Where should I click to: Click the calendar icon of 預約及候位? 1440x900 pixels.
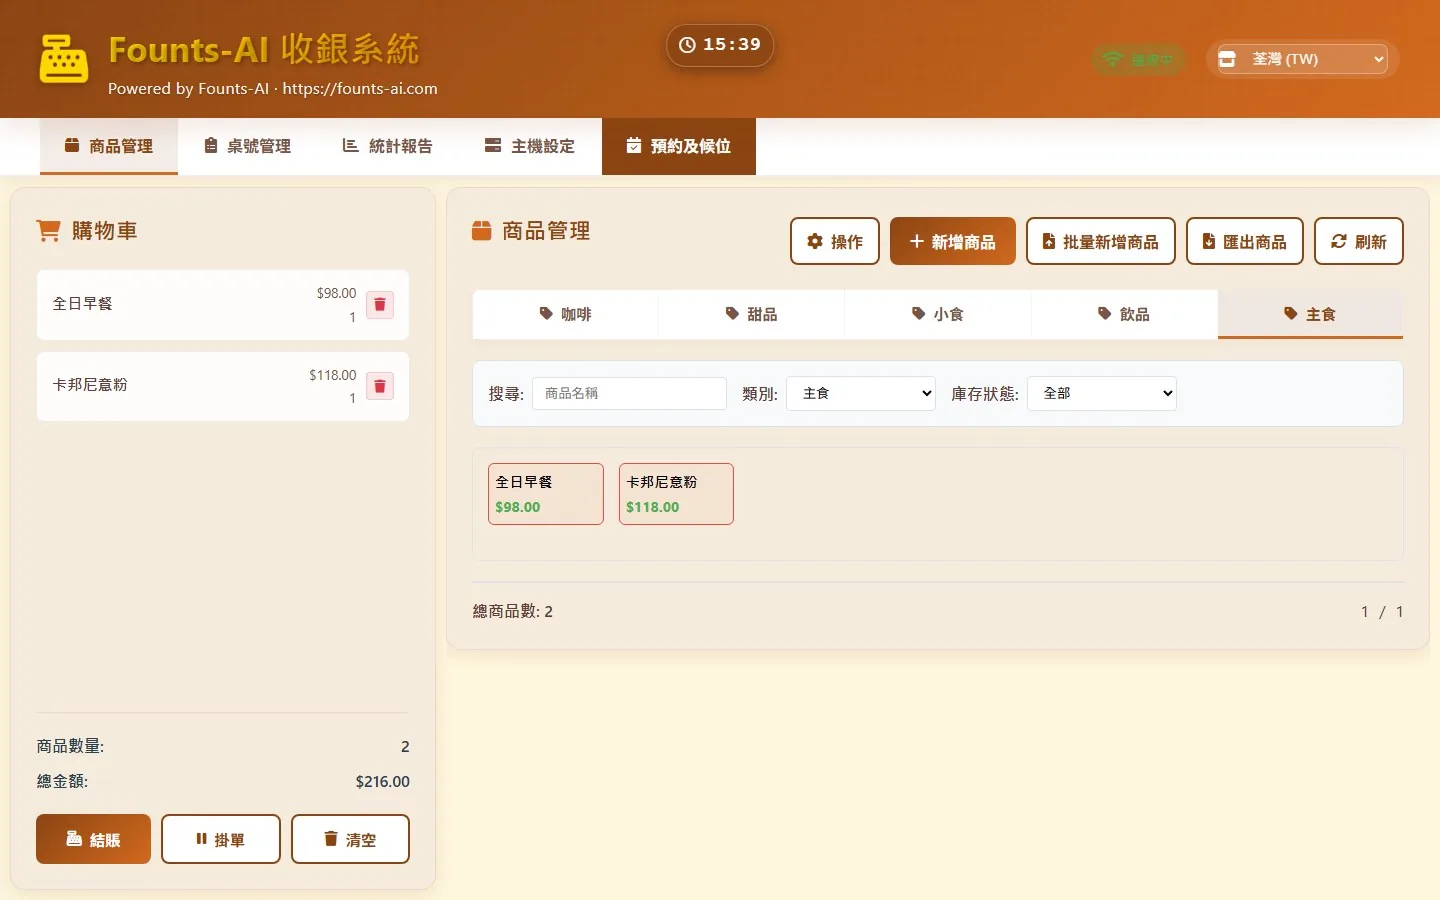tap(633, 146)
